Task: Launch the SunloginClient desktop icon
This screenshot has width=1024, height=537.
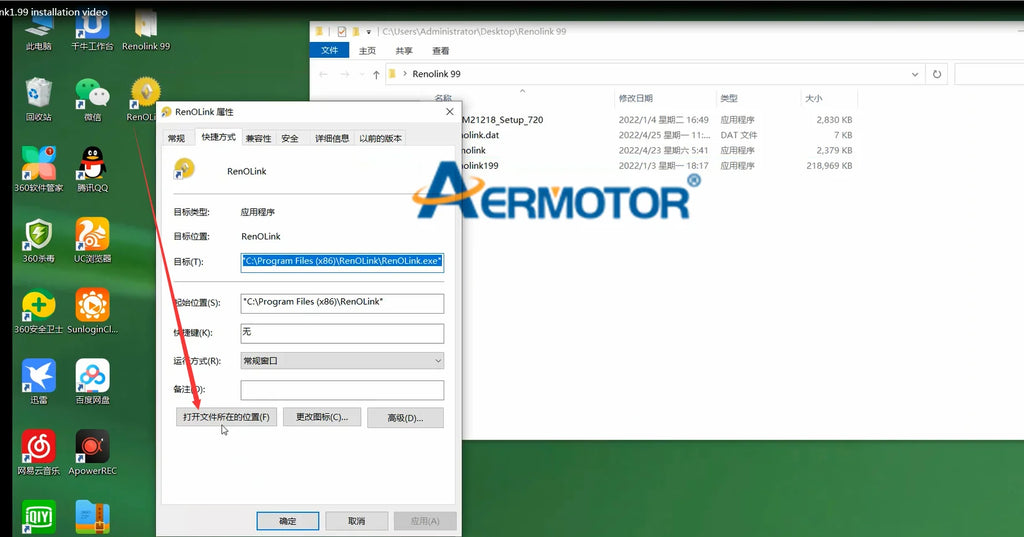Action: click(x=92, y=311)
